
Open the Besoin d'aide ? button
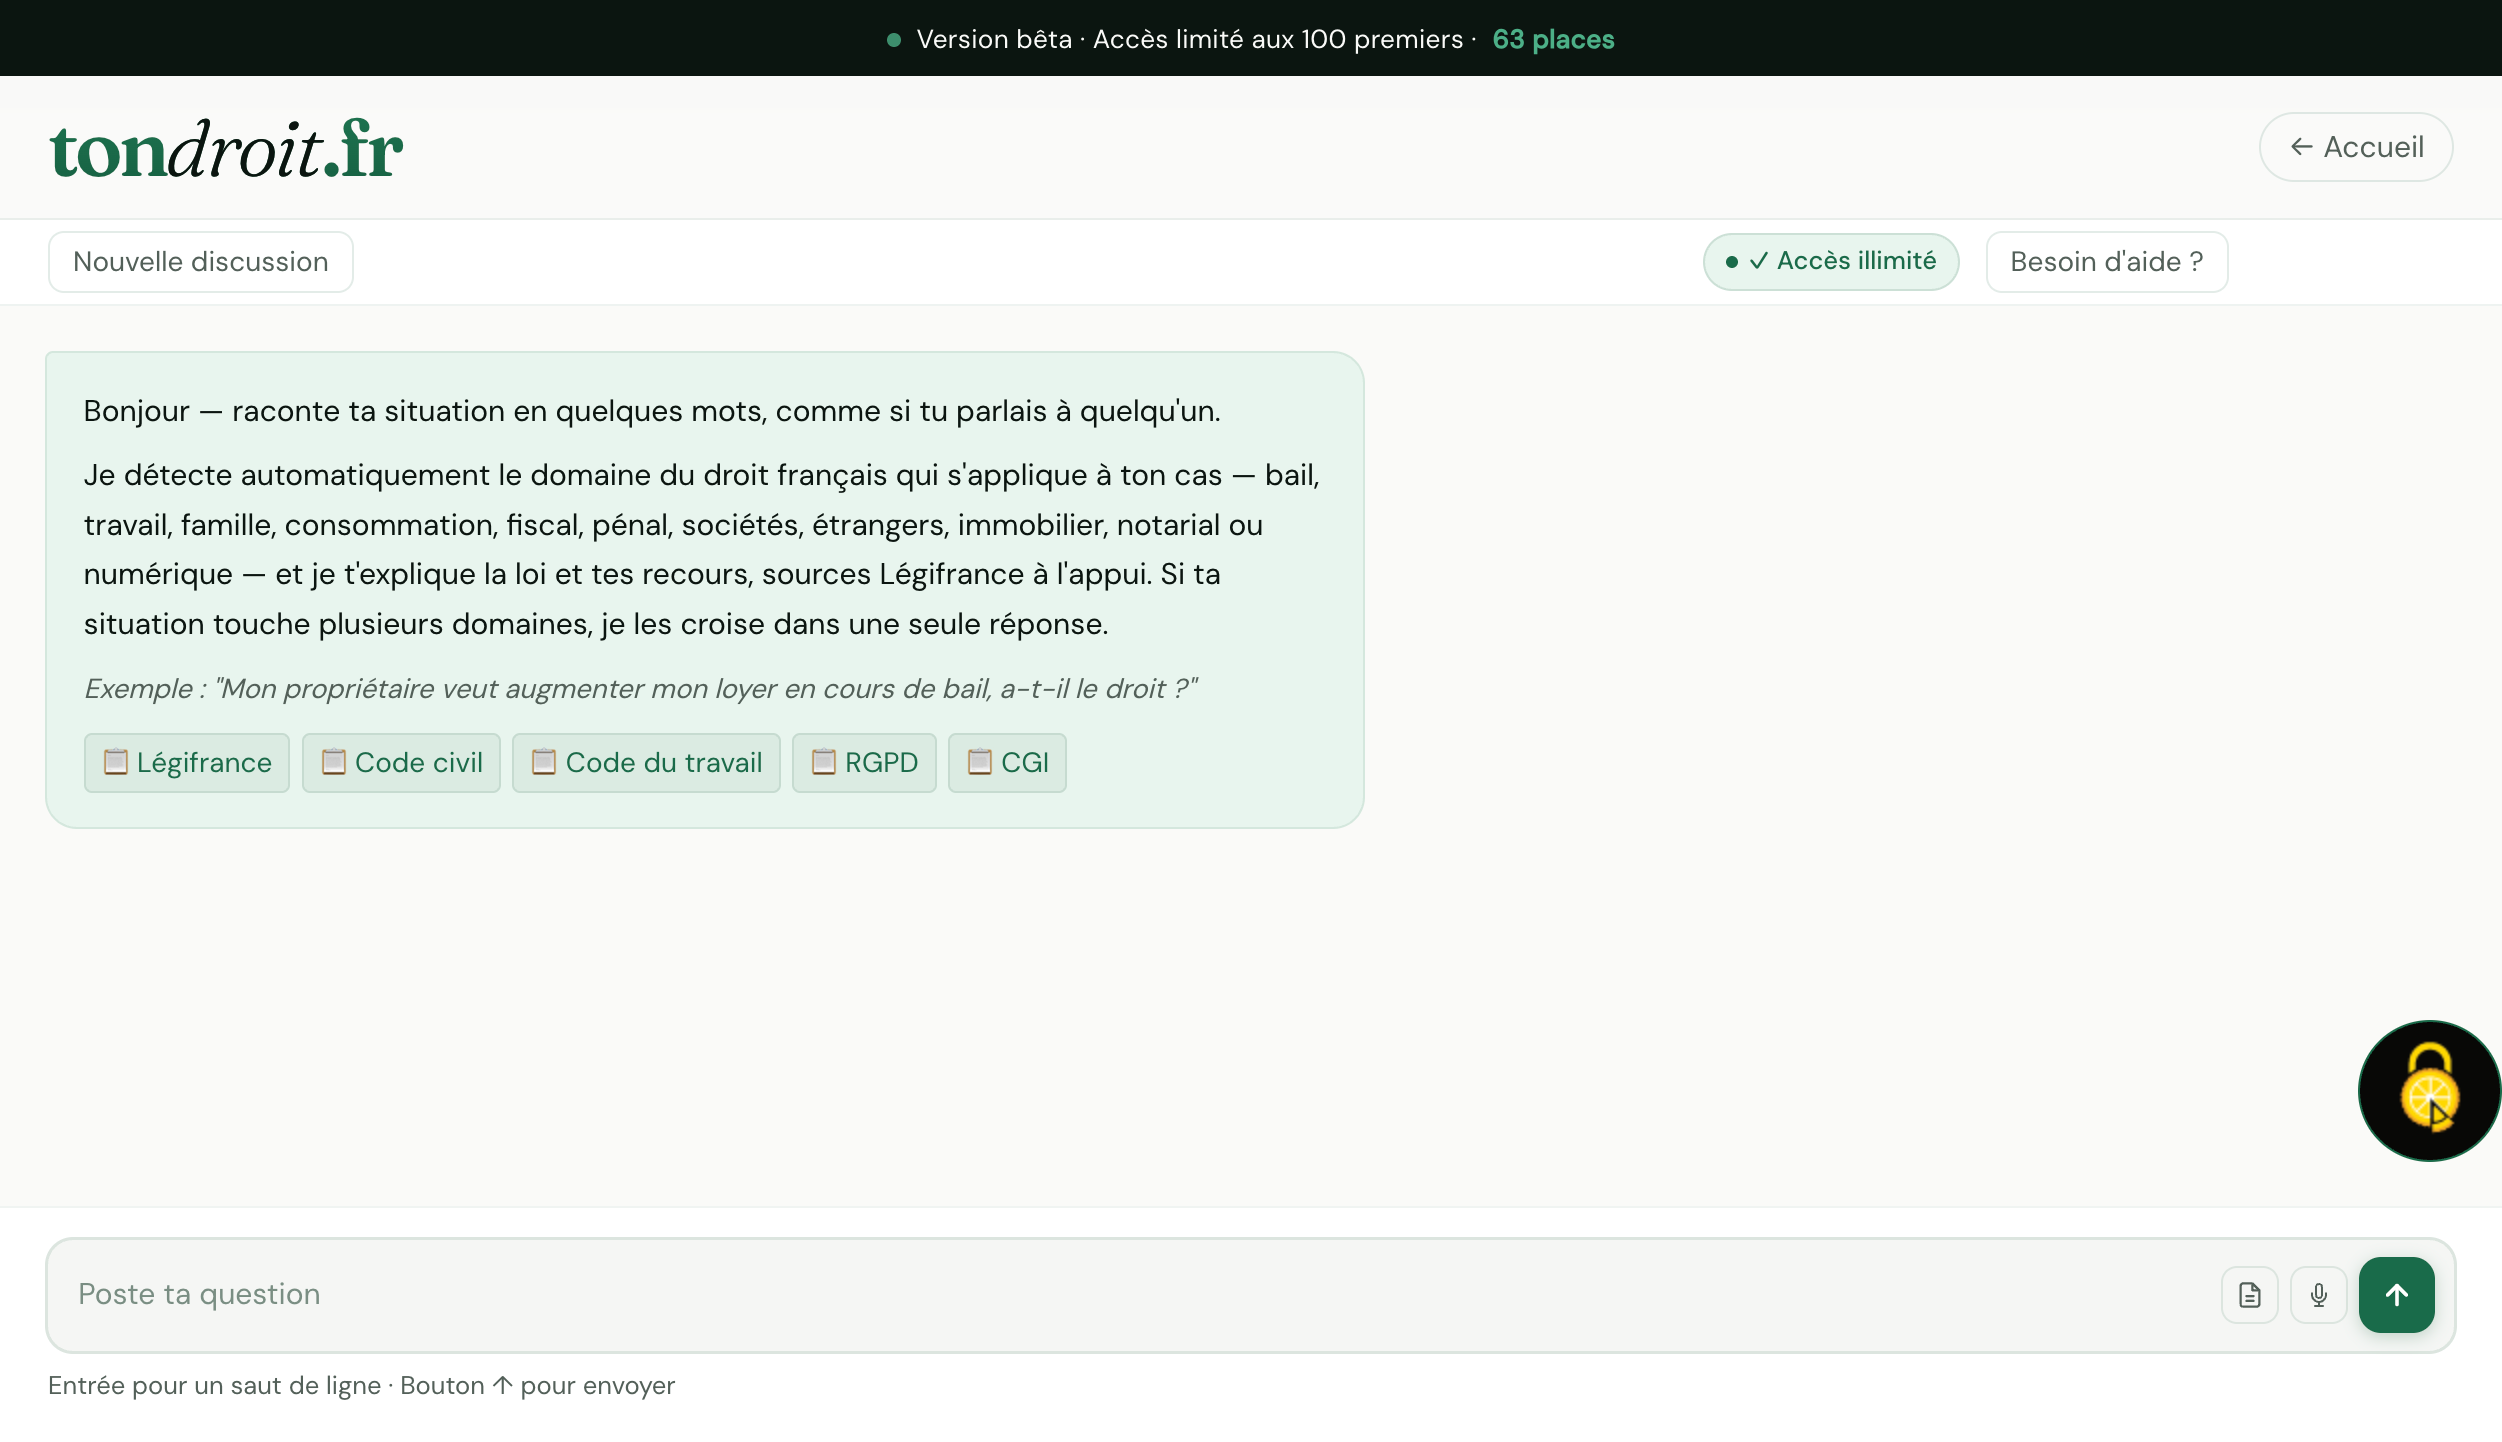pyautogui.click(x=2106, y=262)
